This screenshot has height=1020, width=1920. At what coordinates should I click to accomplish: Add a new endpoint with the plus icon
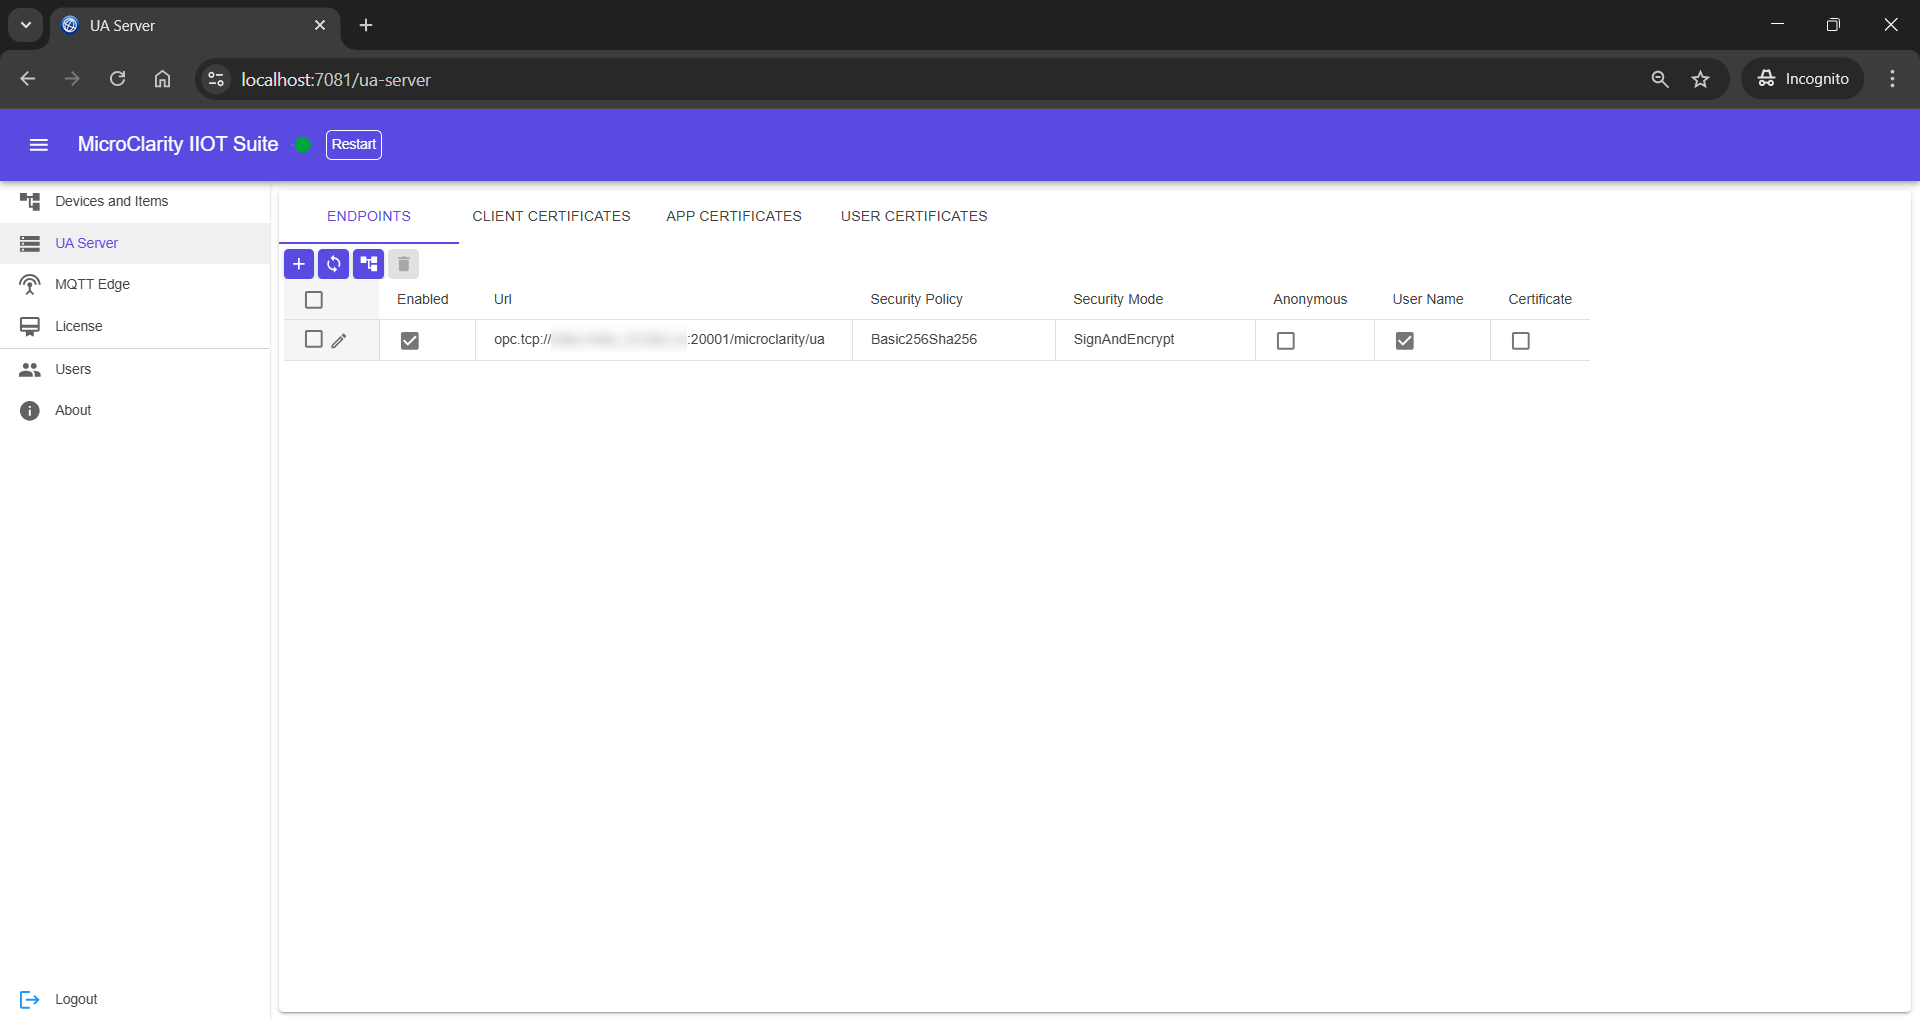tap(299, 264)
